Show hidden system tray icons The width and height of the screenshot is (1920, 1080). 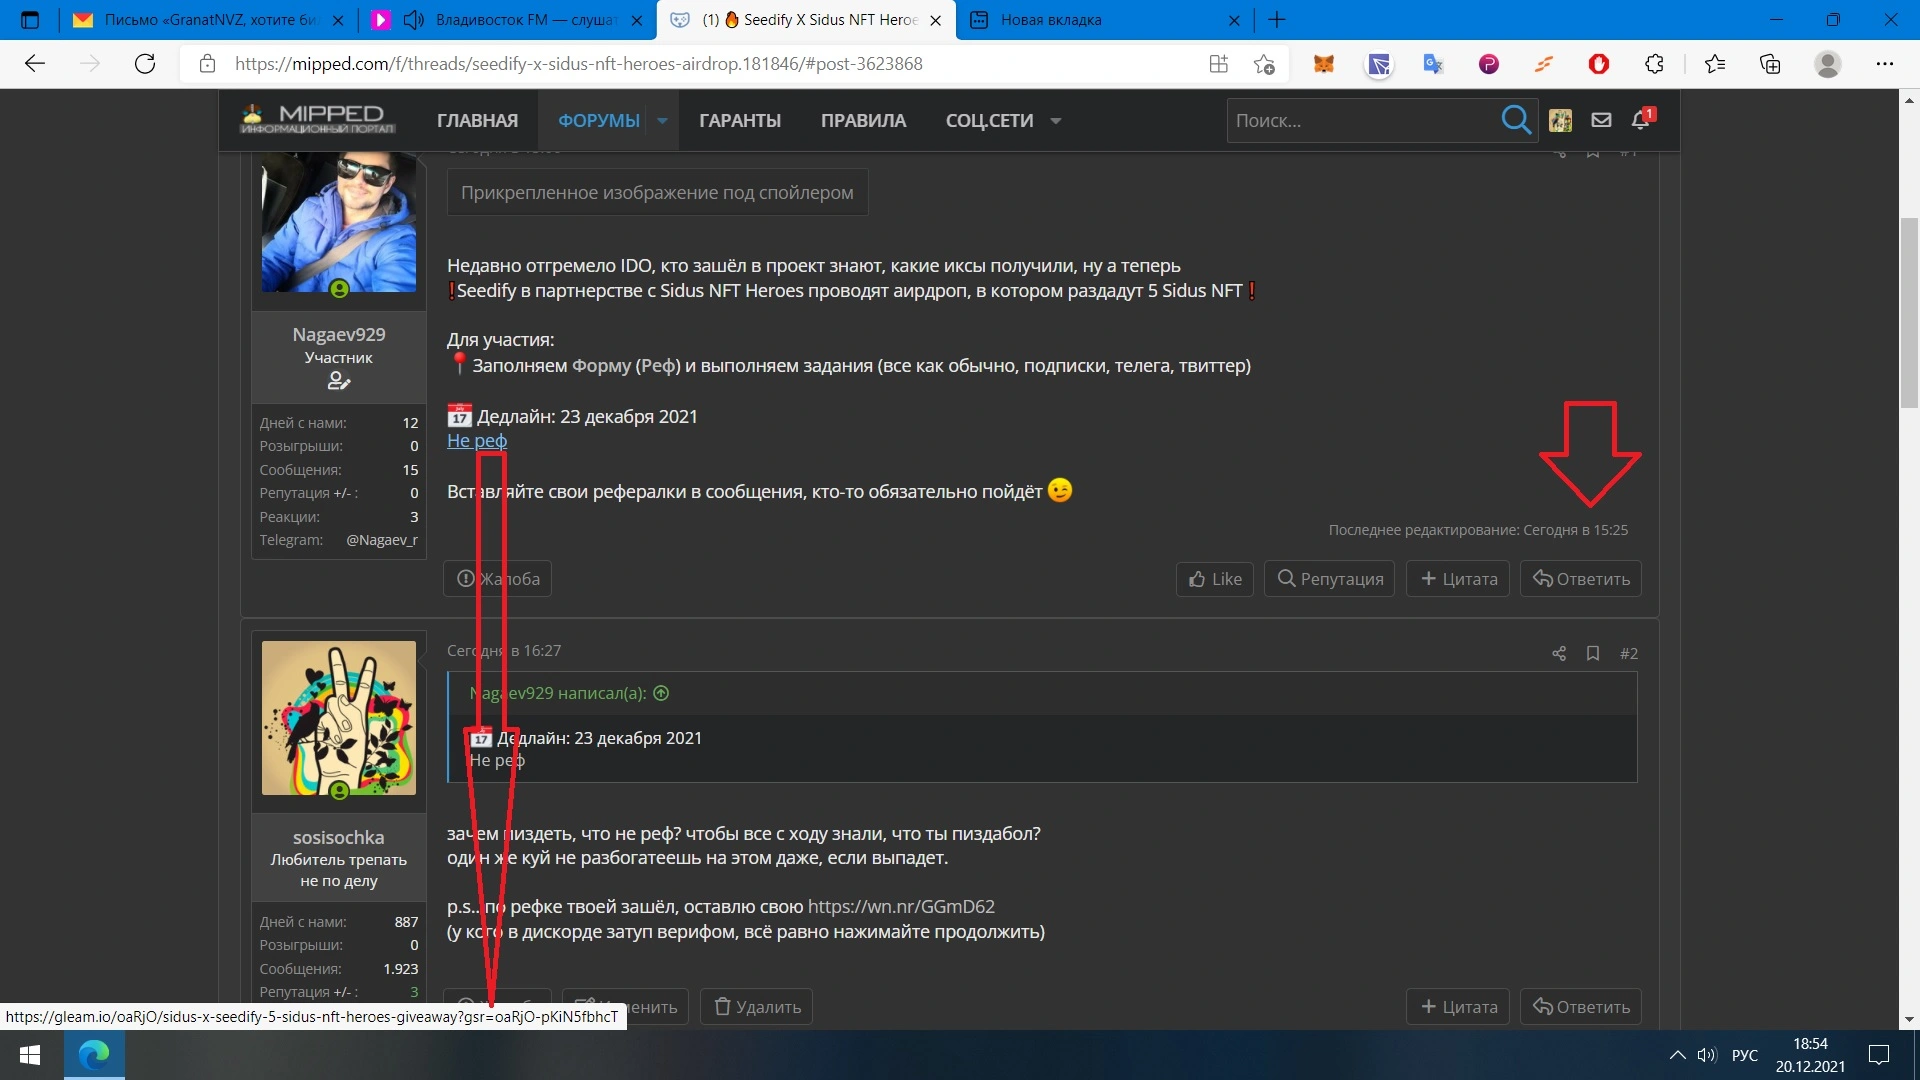point(1678,1055)
